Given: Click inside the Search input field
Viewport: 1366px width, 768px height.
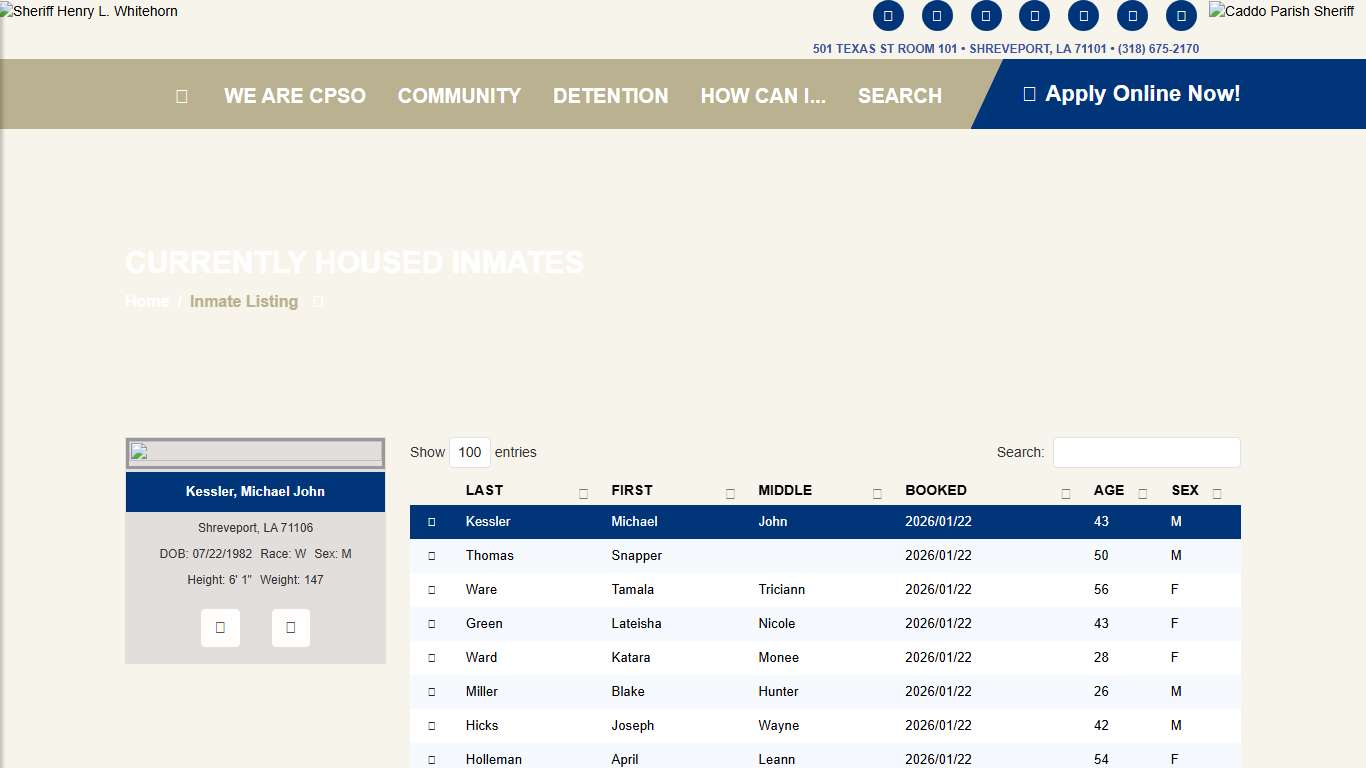Looking at the screenshot, I should click(1146, 452).
